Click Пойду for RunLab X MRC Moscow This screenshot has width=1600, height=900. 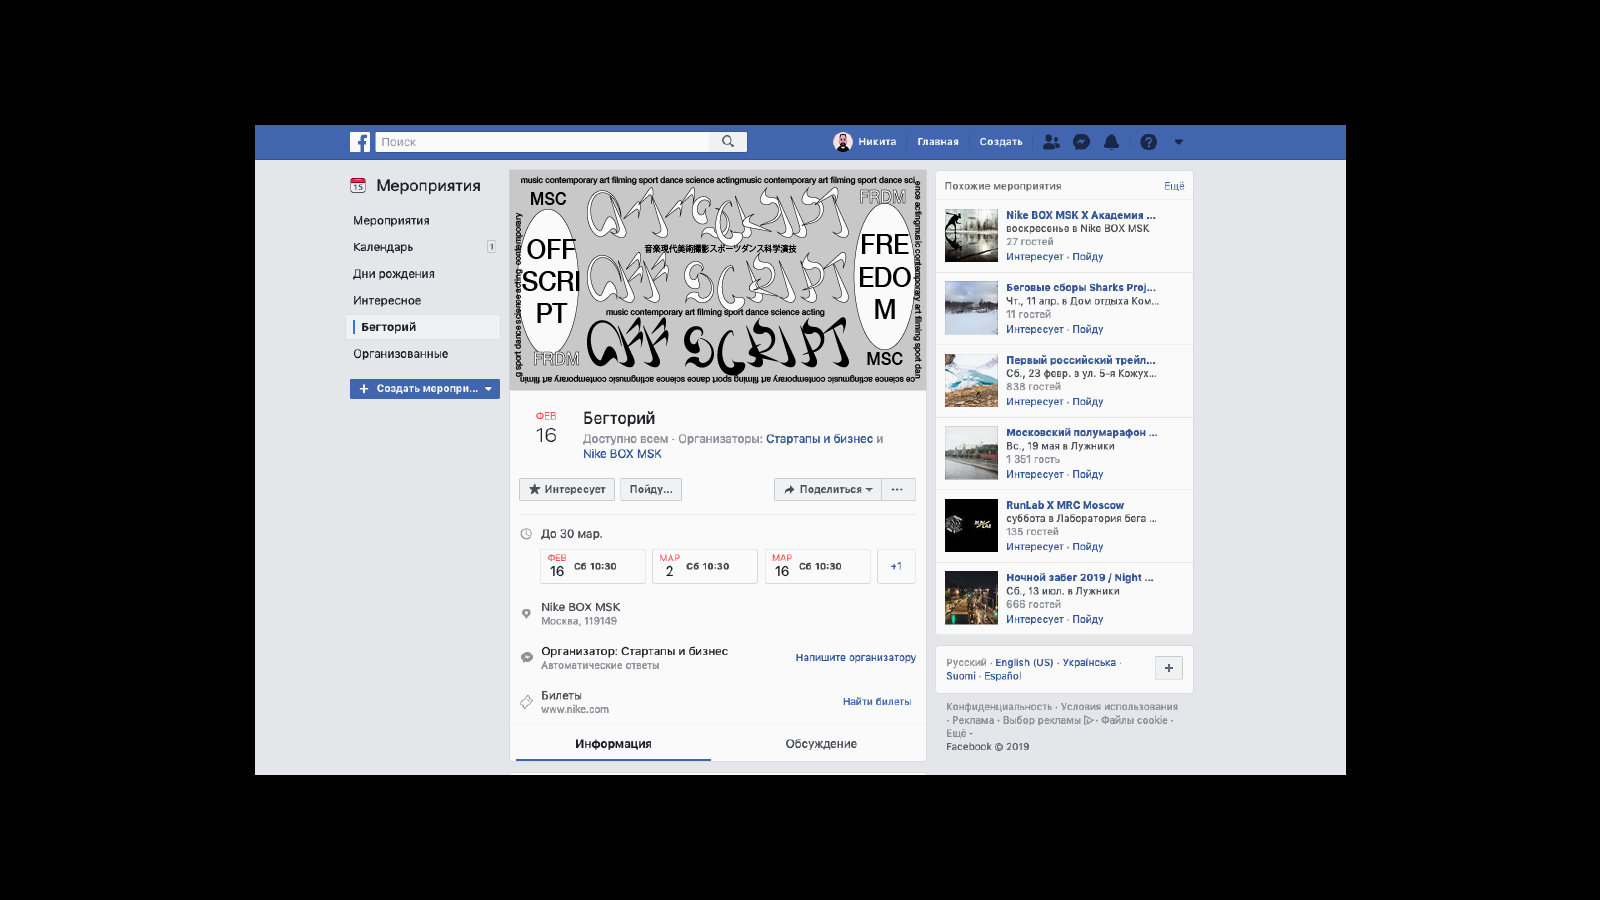(x=1088, y=547)
